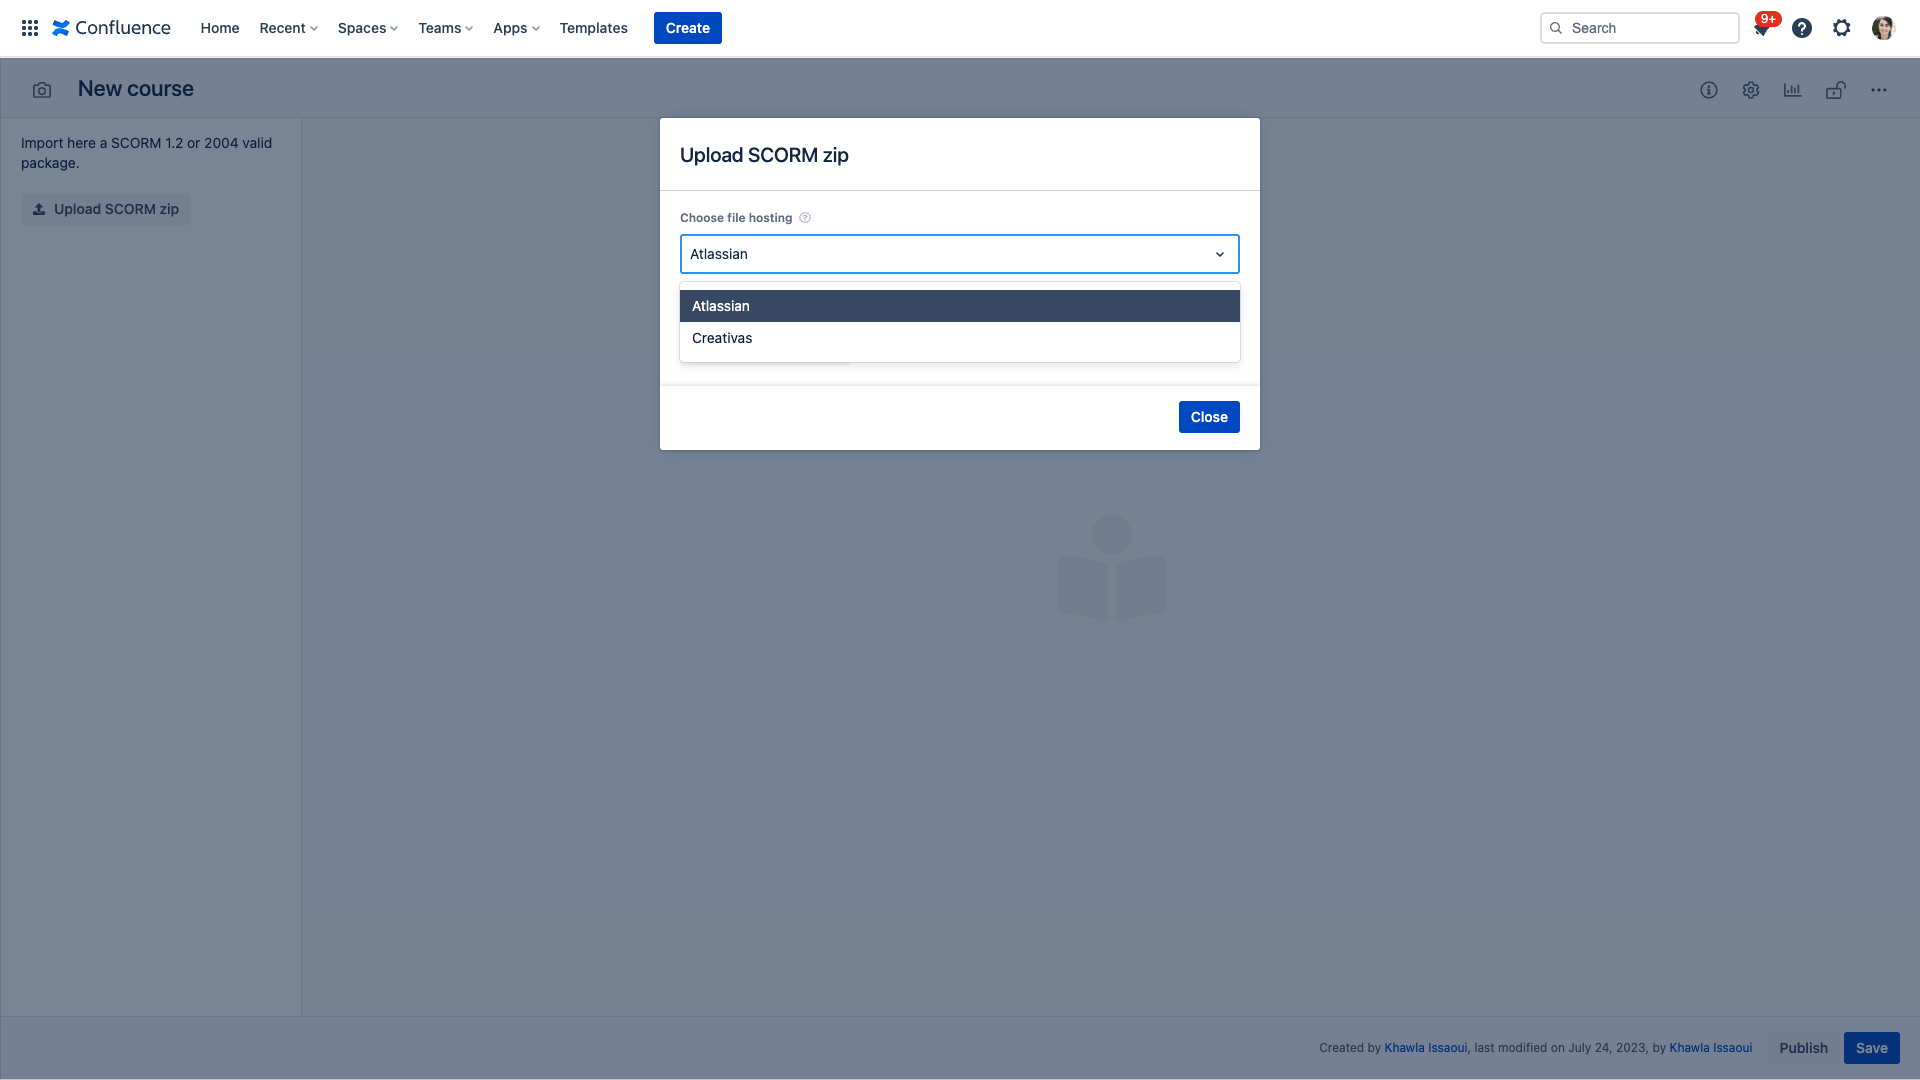Open the help question mark icon
The height and width of the screenshot is (1080, 1920).
pos(1802,28)
